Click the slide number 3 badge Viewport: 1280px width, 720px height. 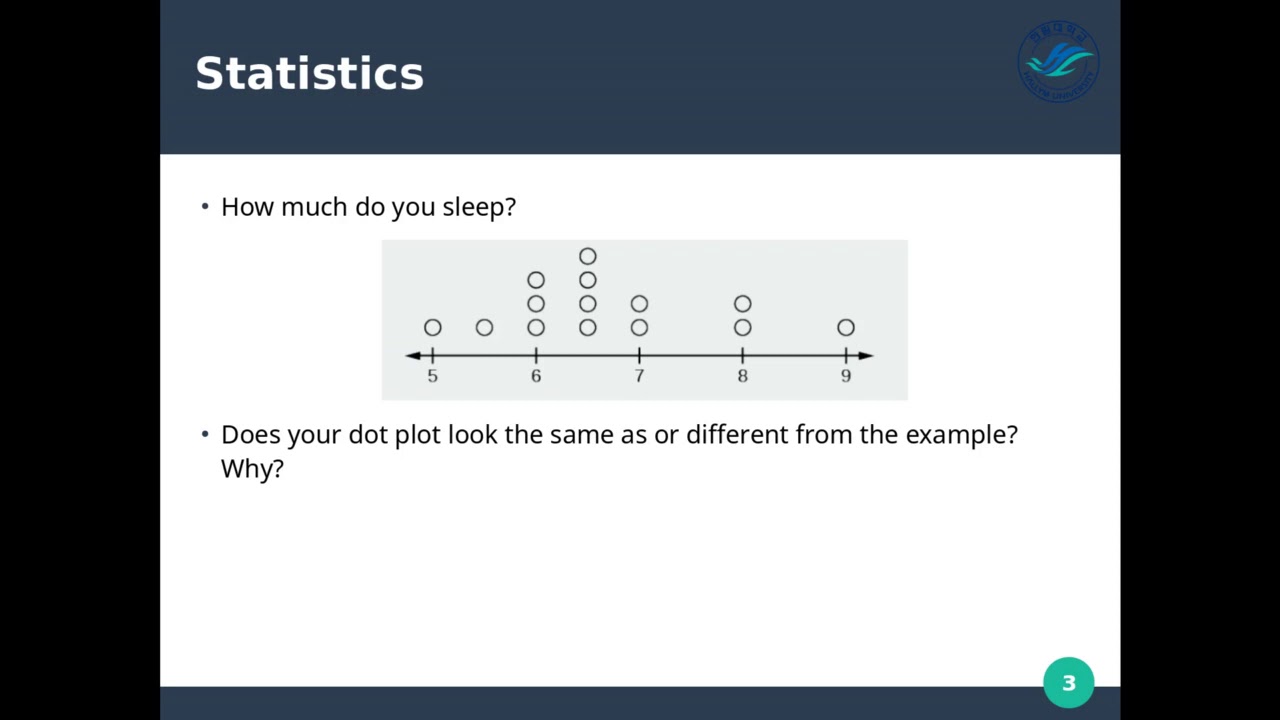point(1068,683)
